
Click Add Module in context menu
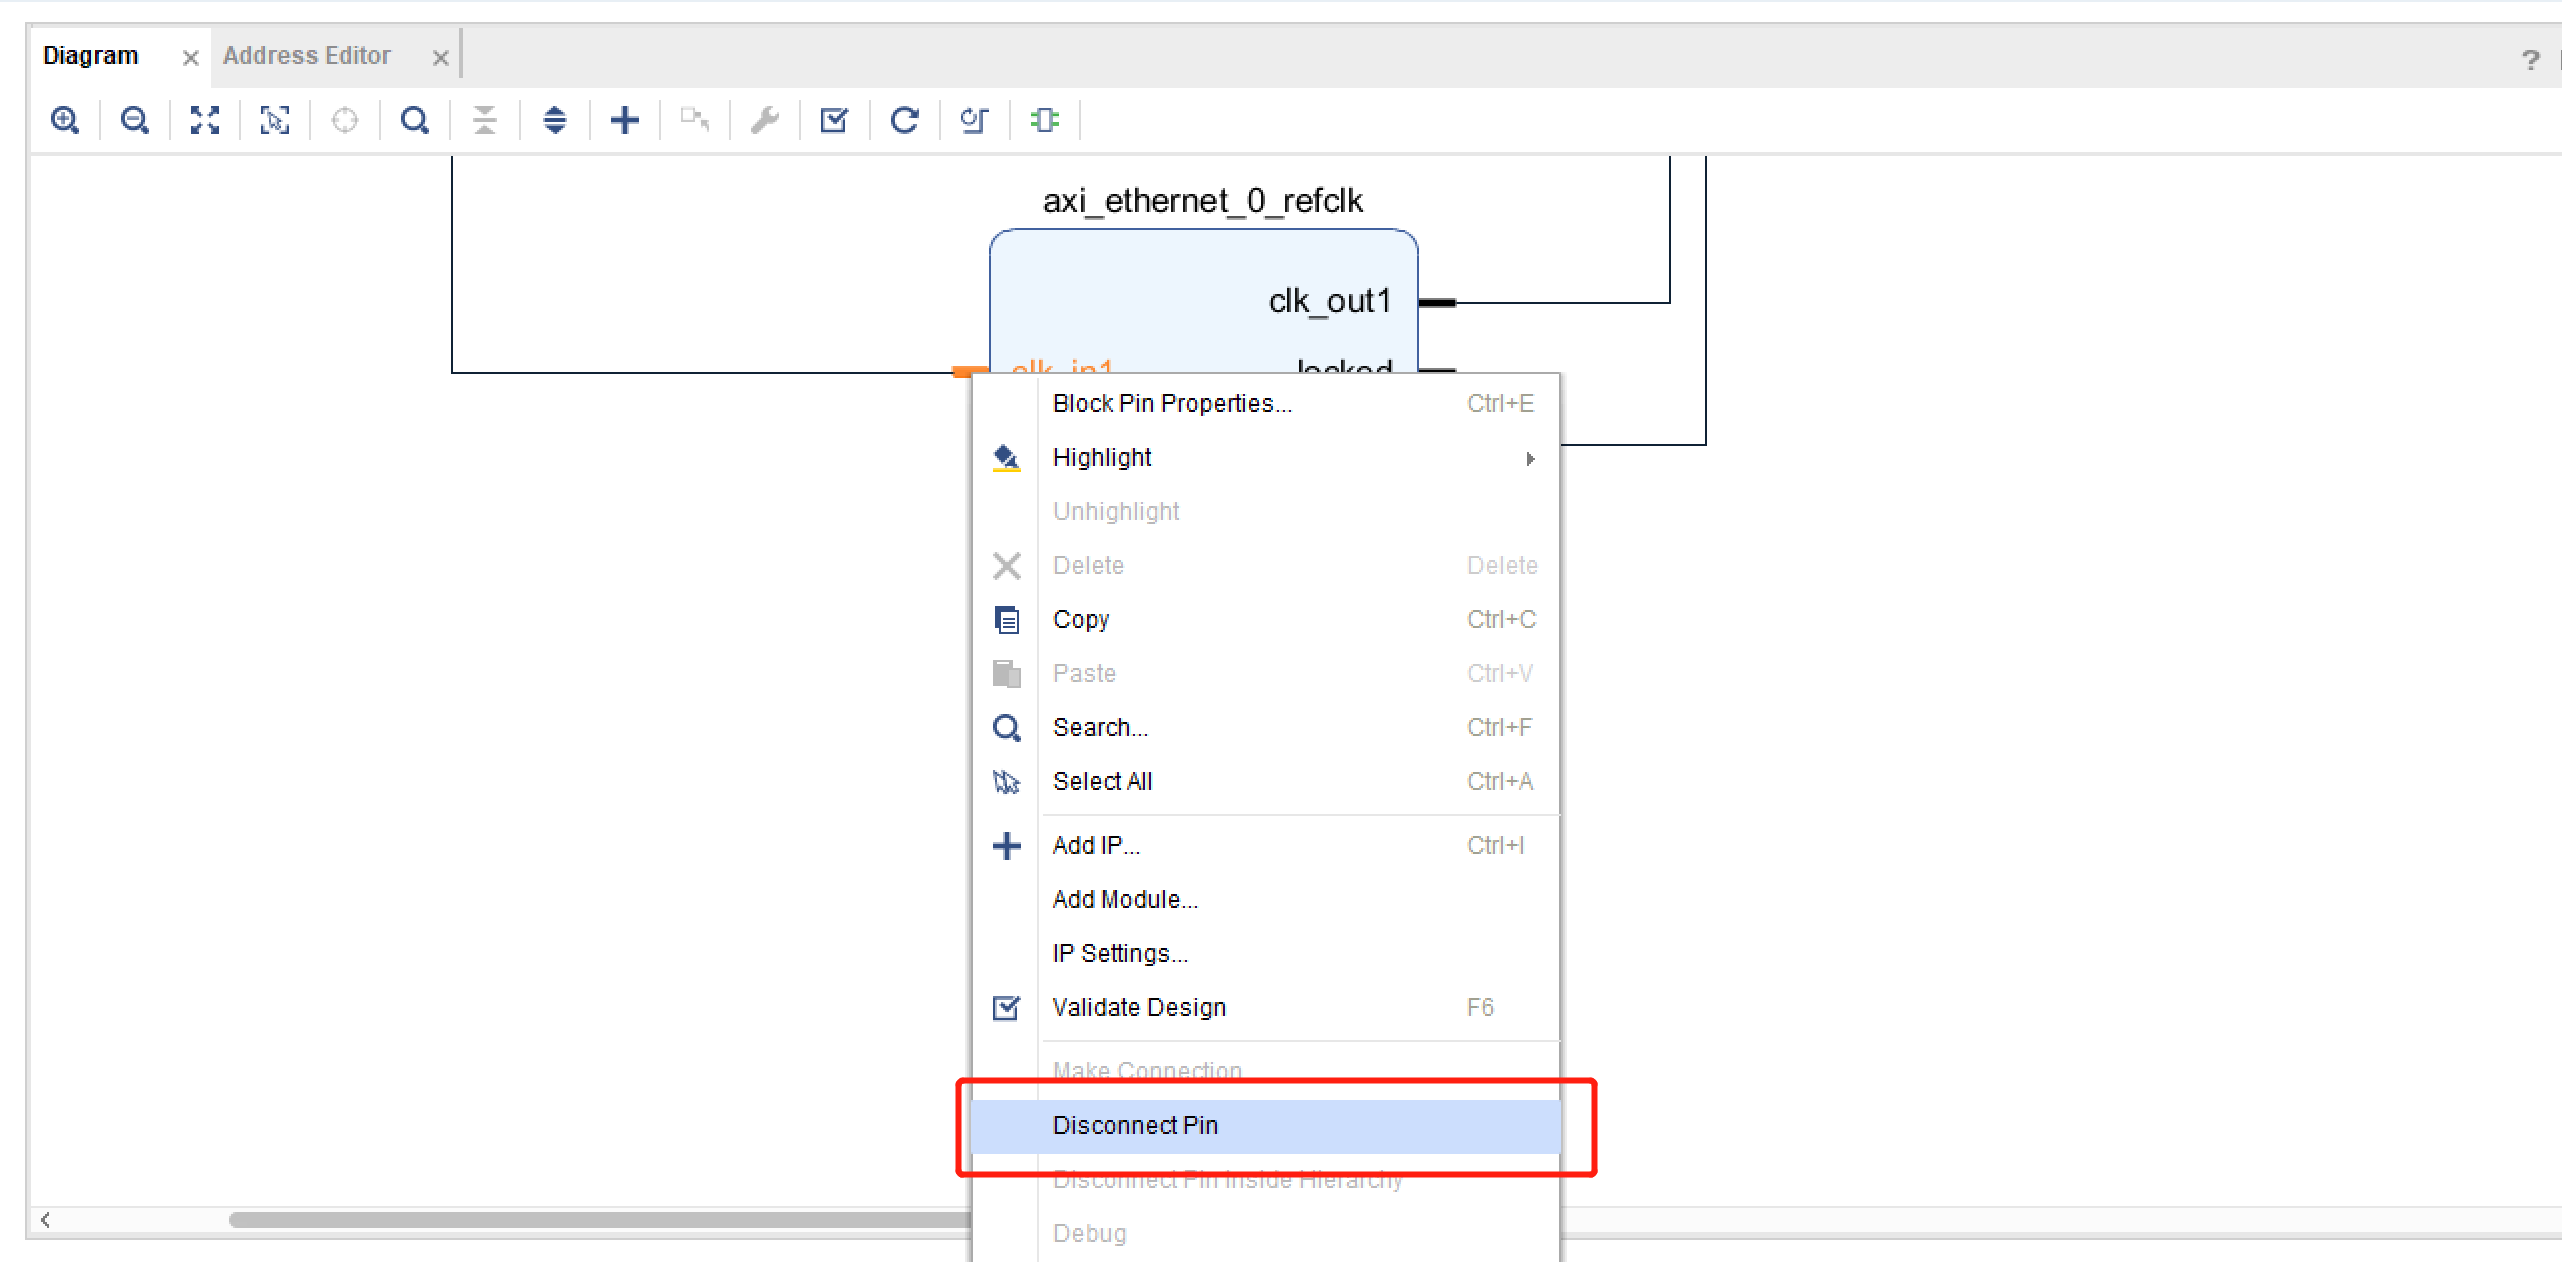(1119, 899)
